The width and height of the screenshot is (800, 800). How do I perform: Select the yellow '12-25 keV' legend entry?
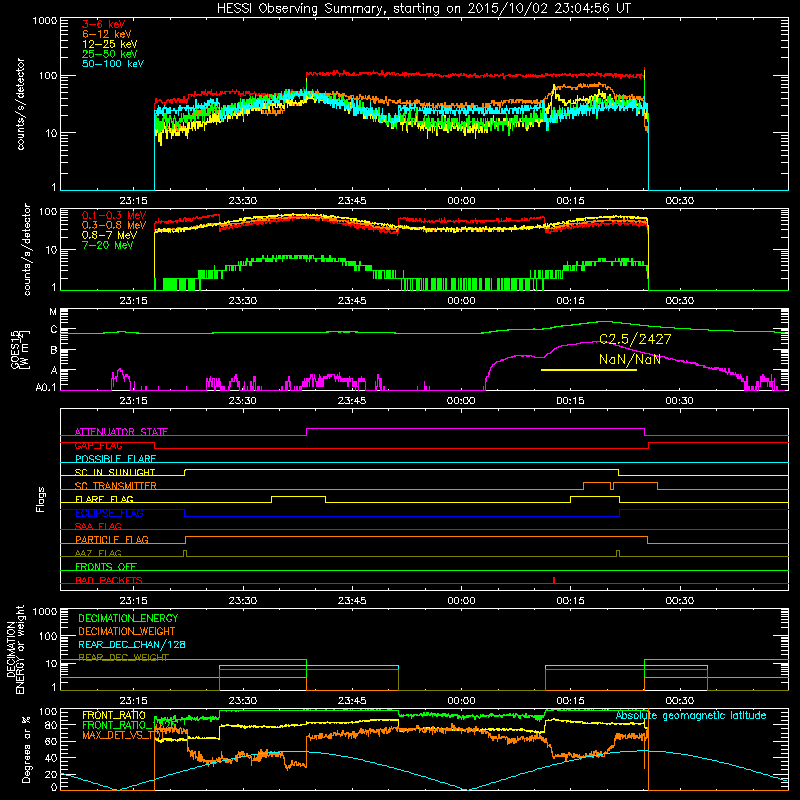110,44
